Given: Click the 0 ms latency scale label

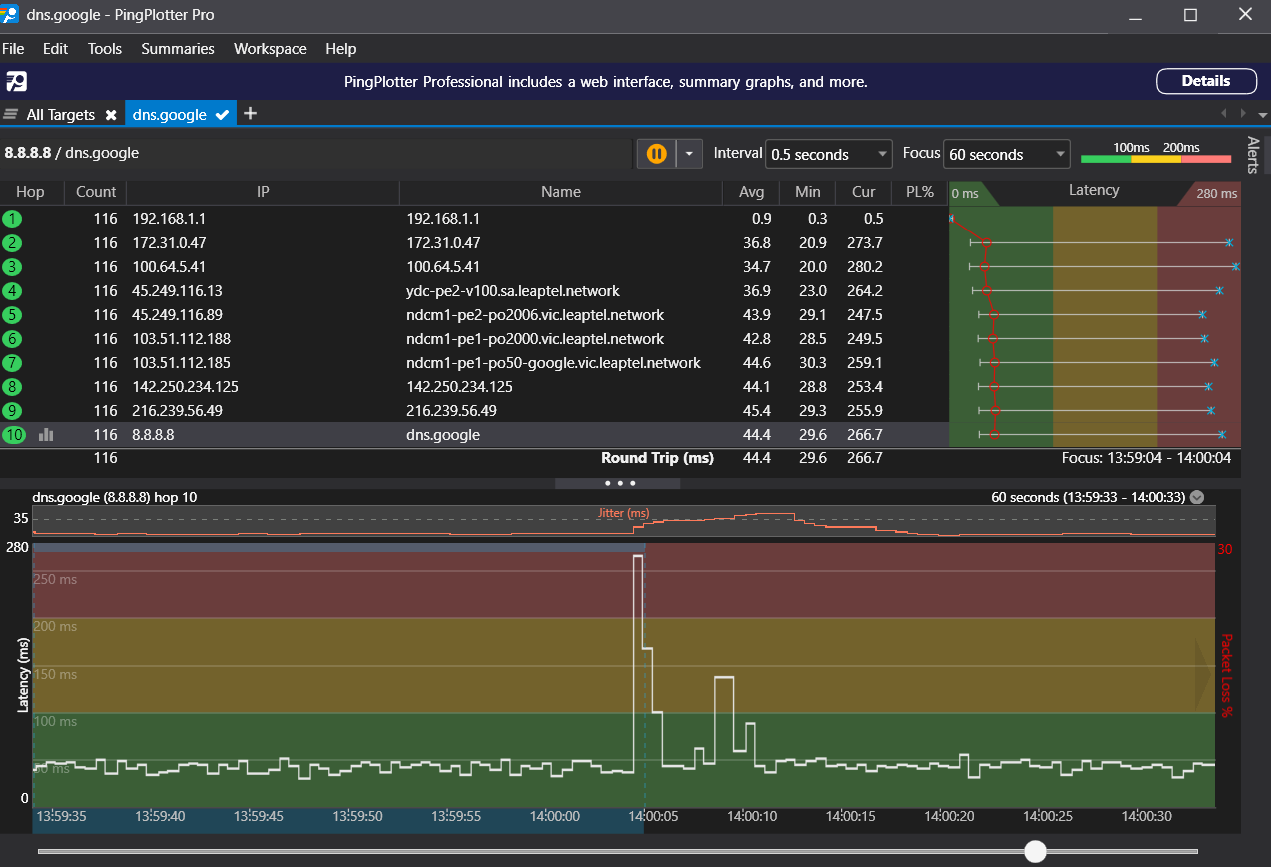Looking at the screenshot, I should coord(965,193).
